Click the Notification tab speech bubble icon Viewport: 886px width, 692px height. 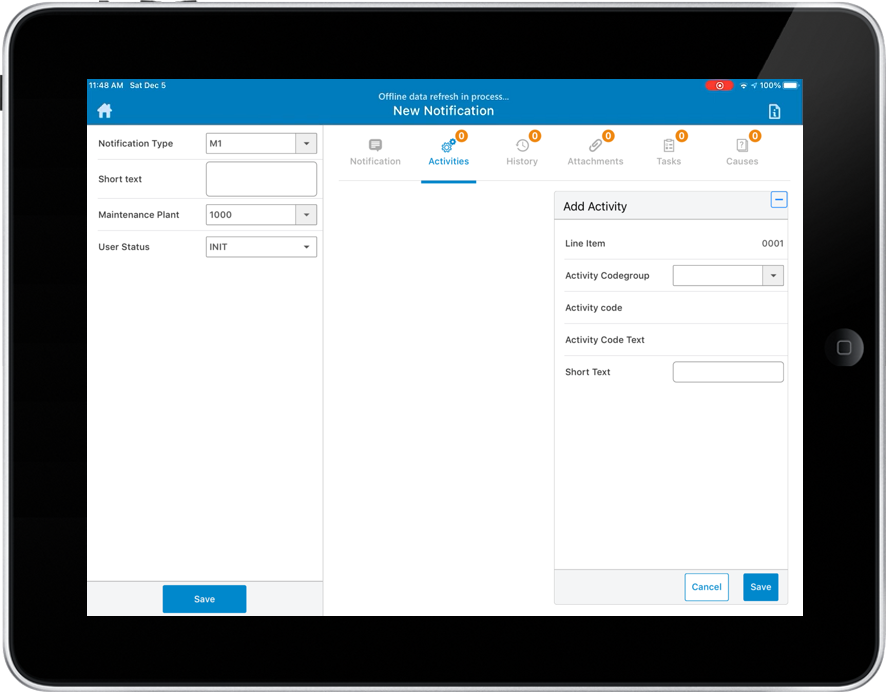[x=375, y=146]
